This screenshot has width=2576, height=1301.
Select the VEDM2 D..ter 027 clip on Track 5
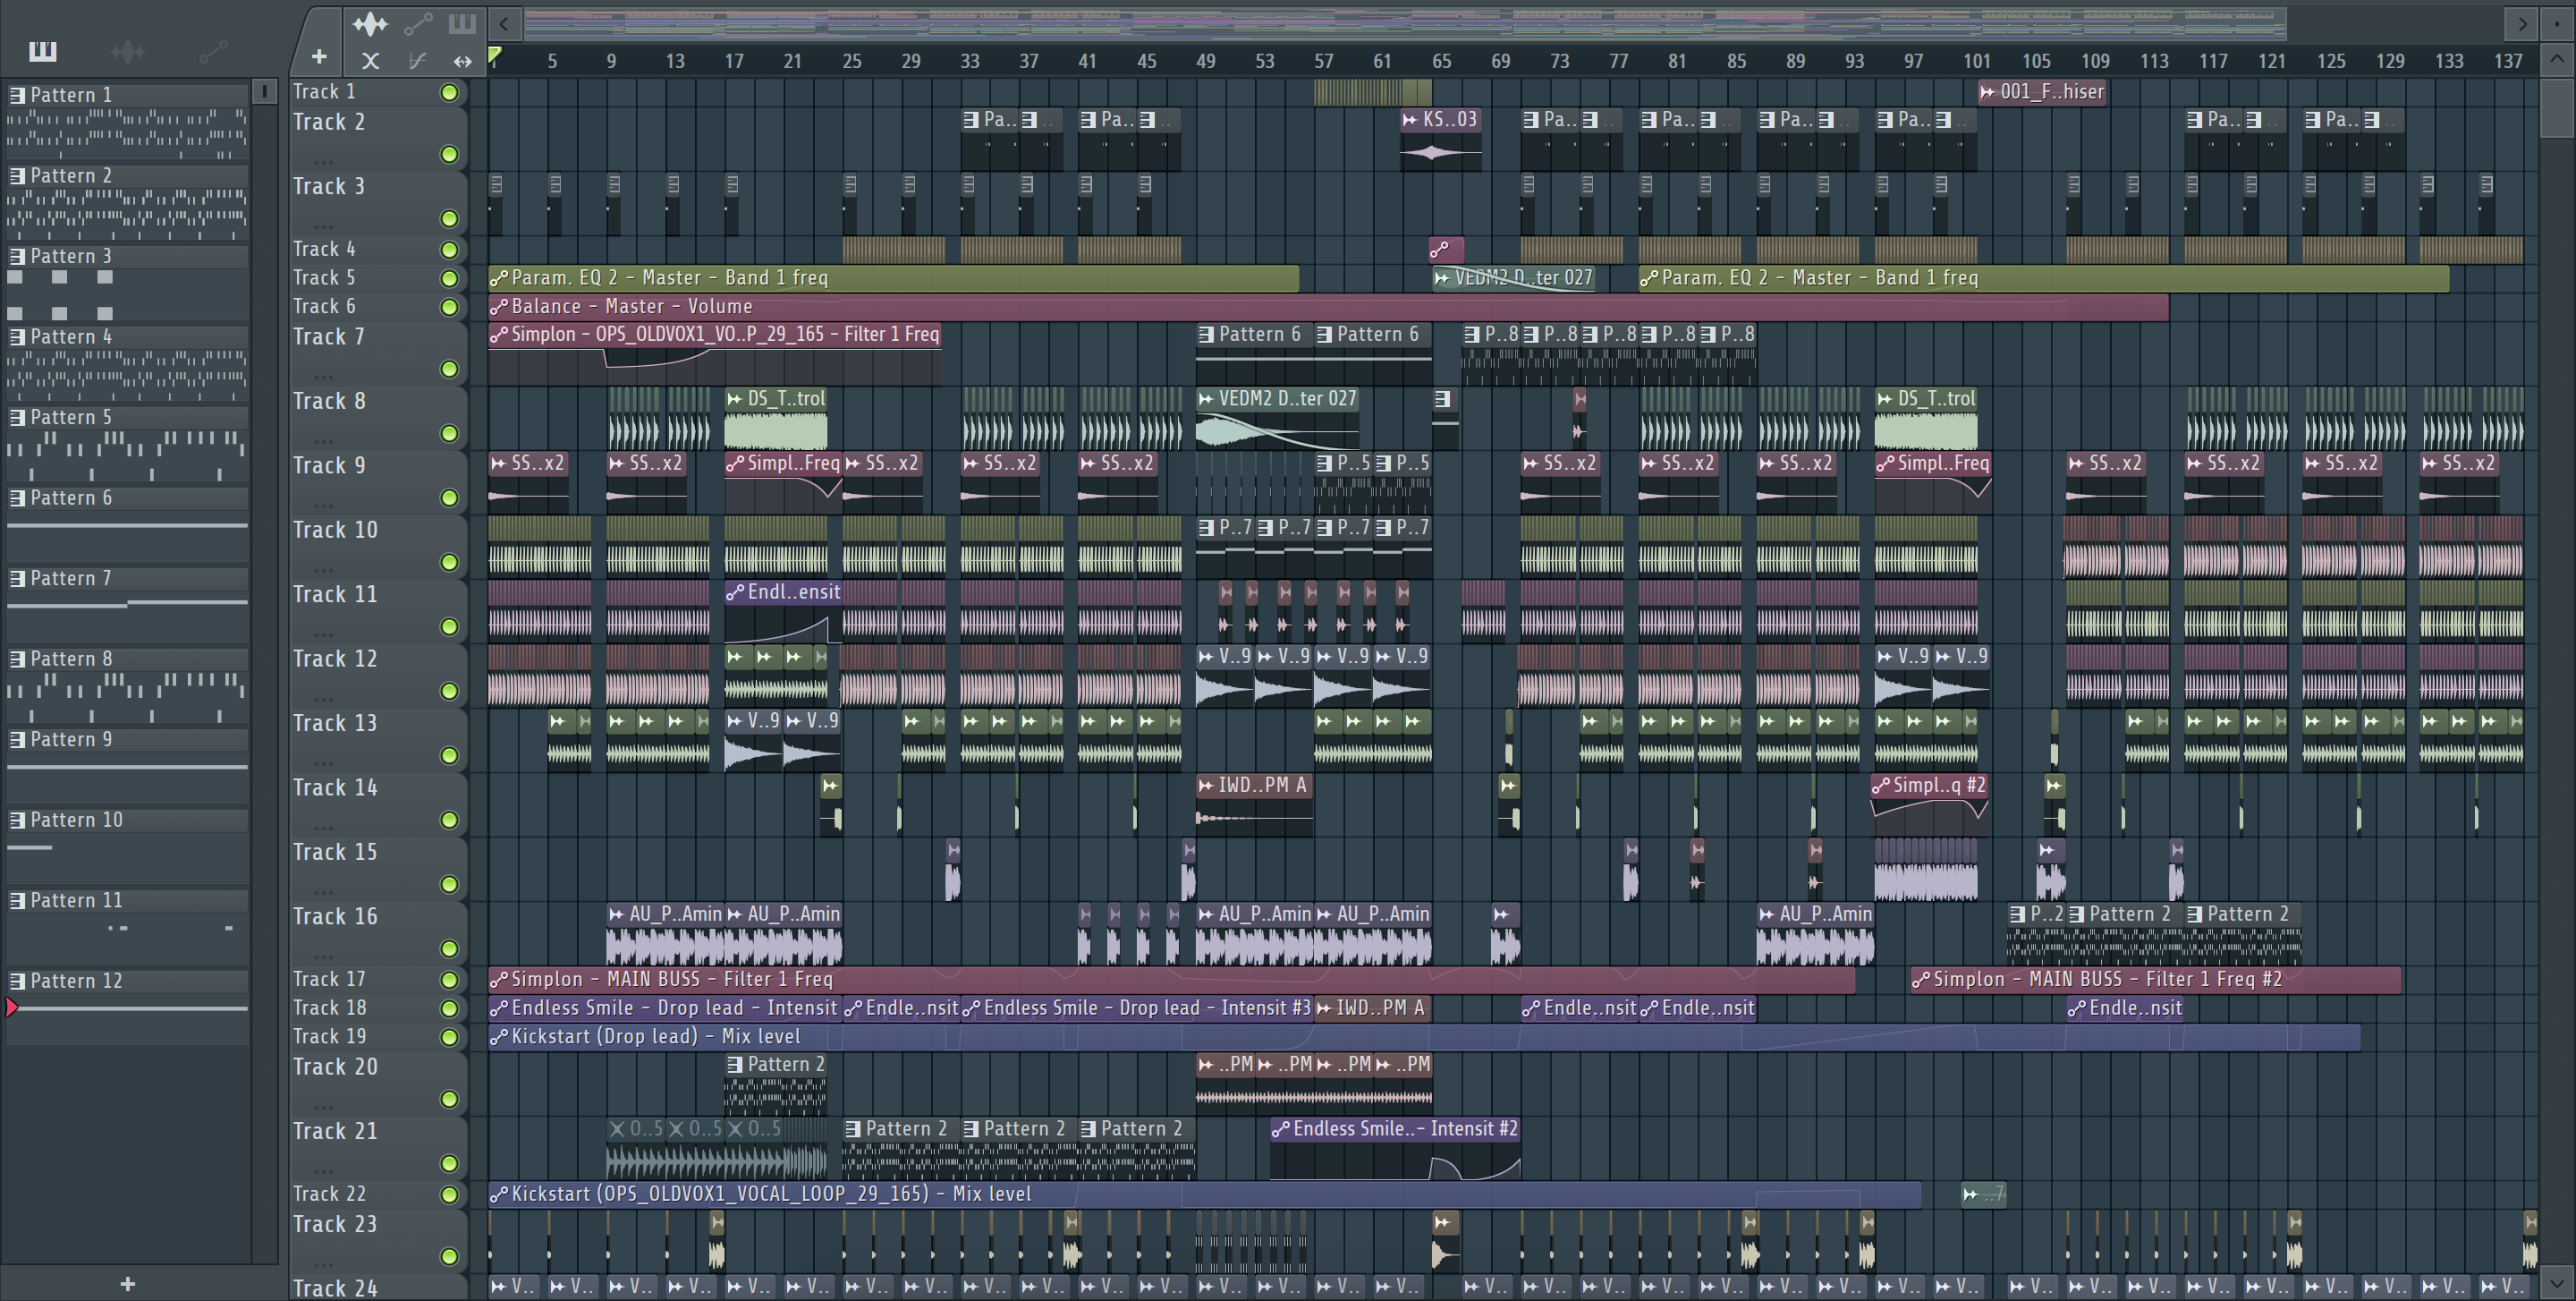(x=1513, y=278)
